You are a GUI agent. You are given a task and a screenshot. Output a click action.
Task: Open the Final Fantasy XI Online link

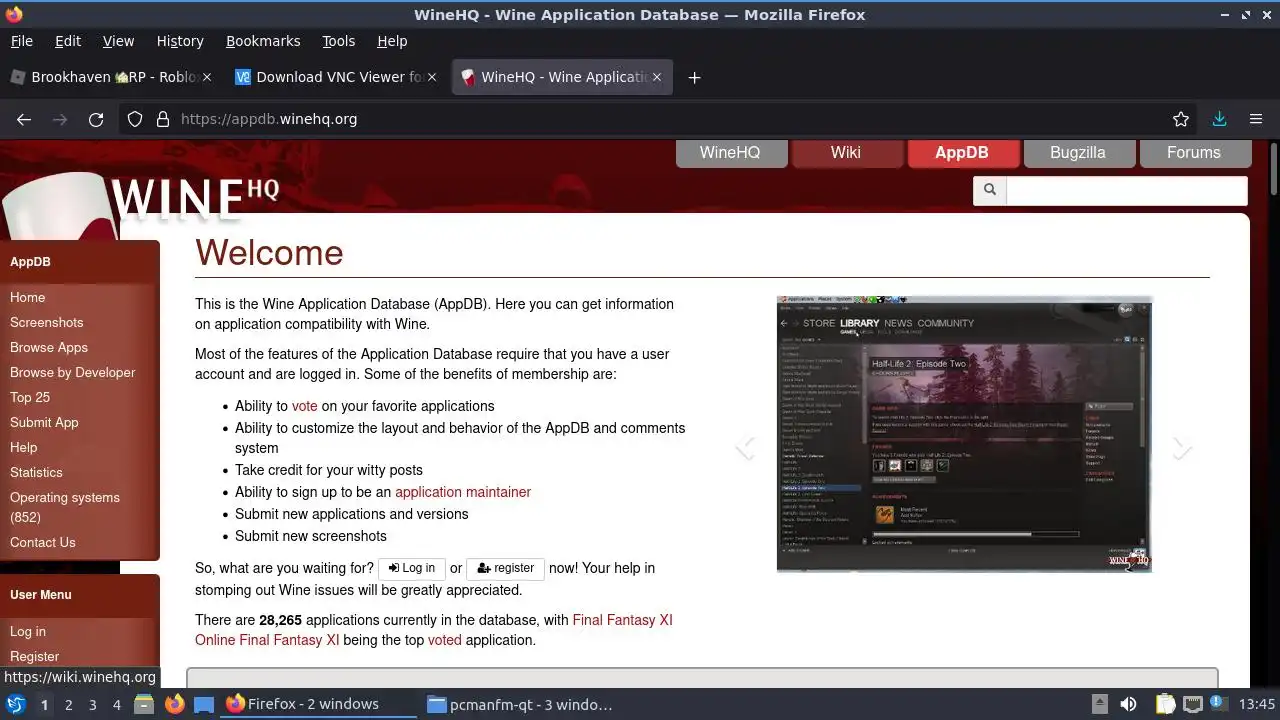pyautogui.click(x=434, y=630)
